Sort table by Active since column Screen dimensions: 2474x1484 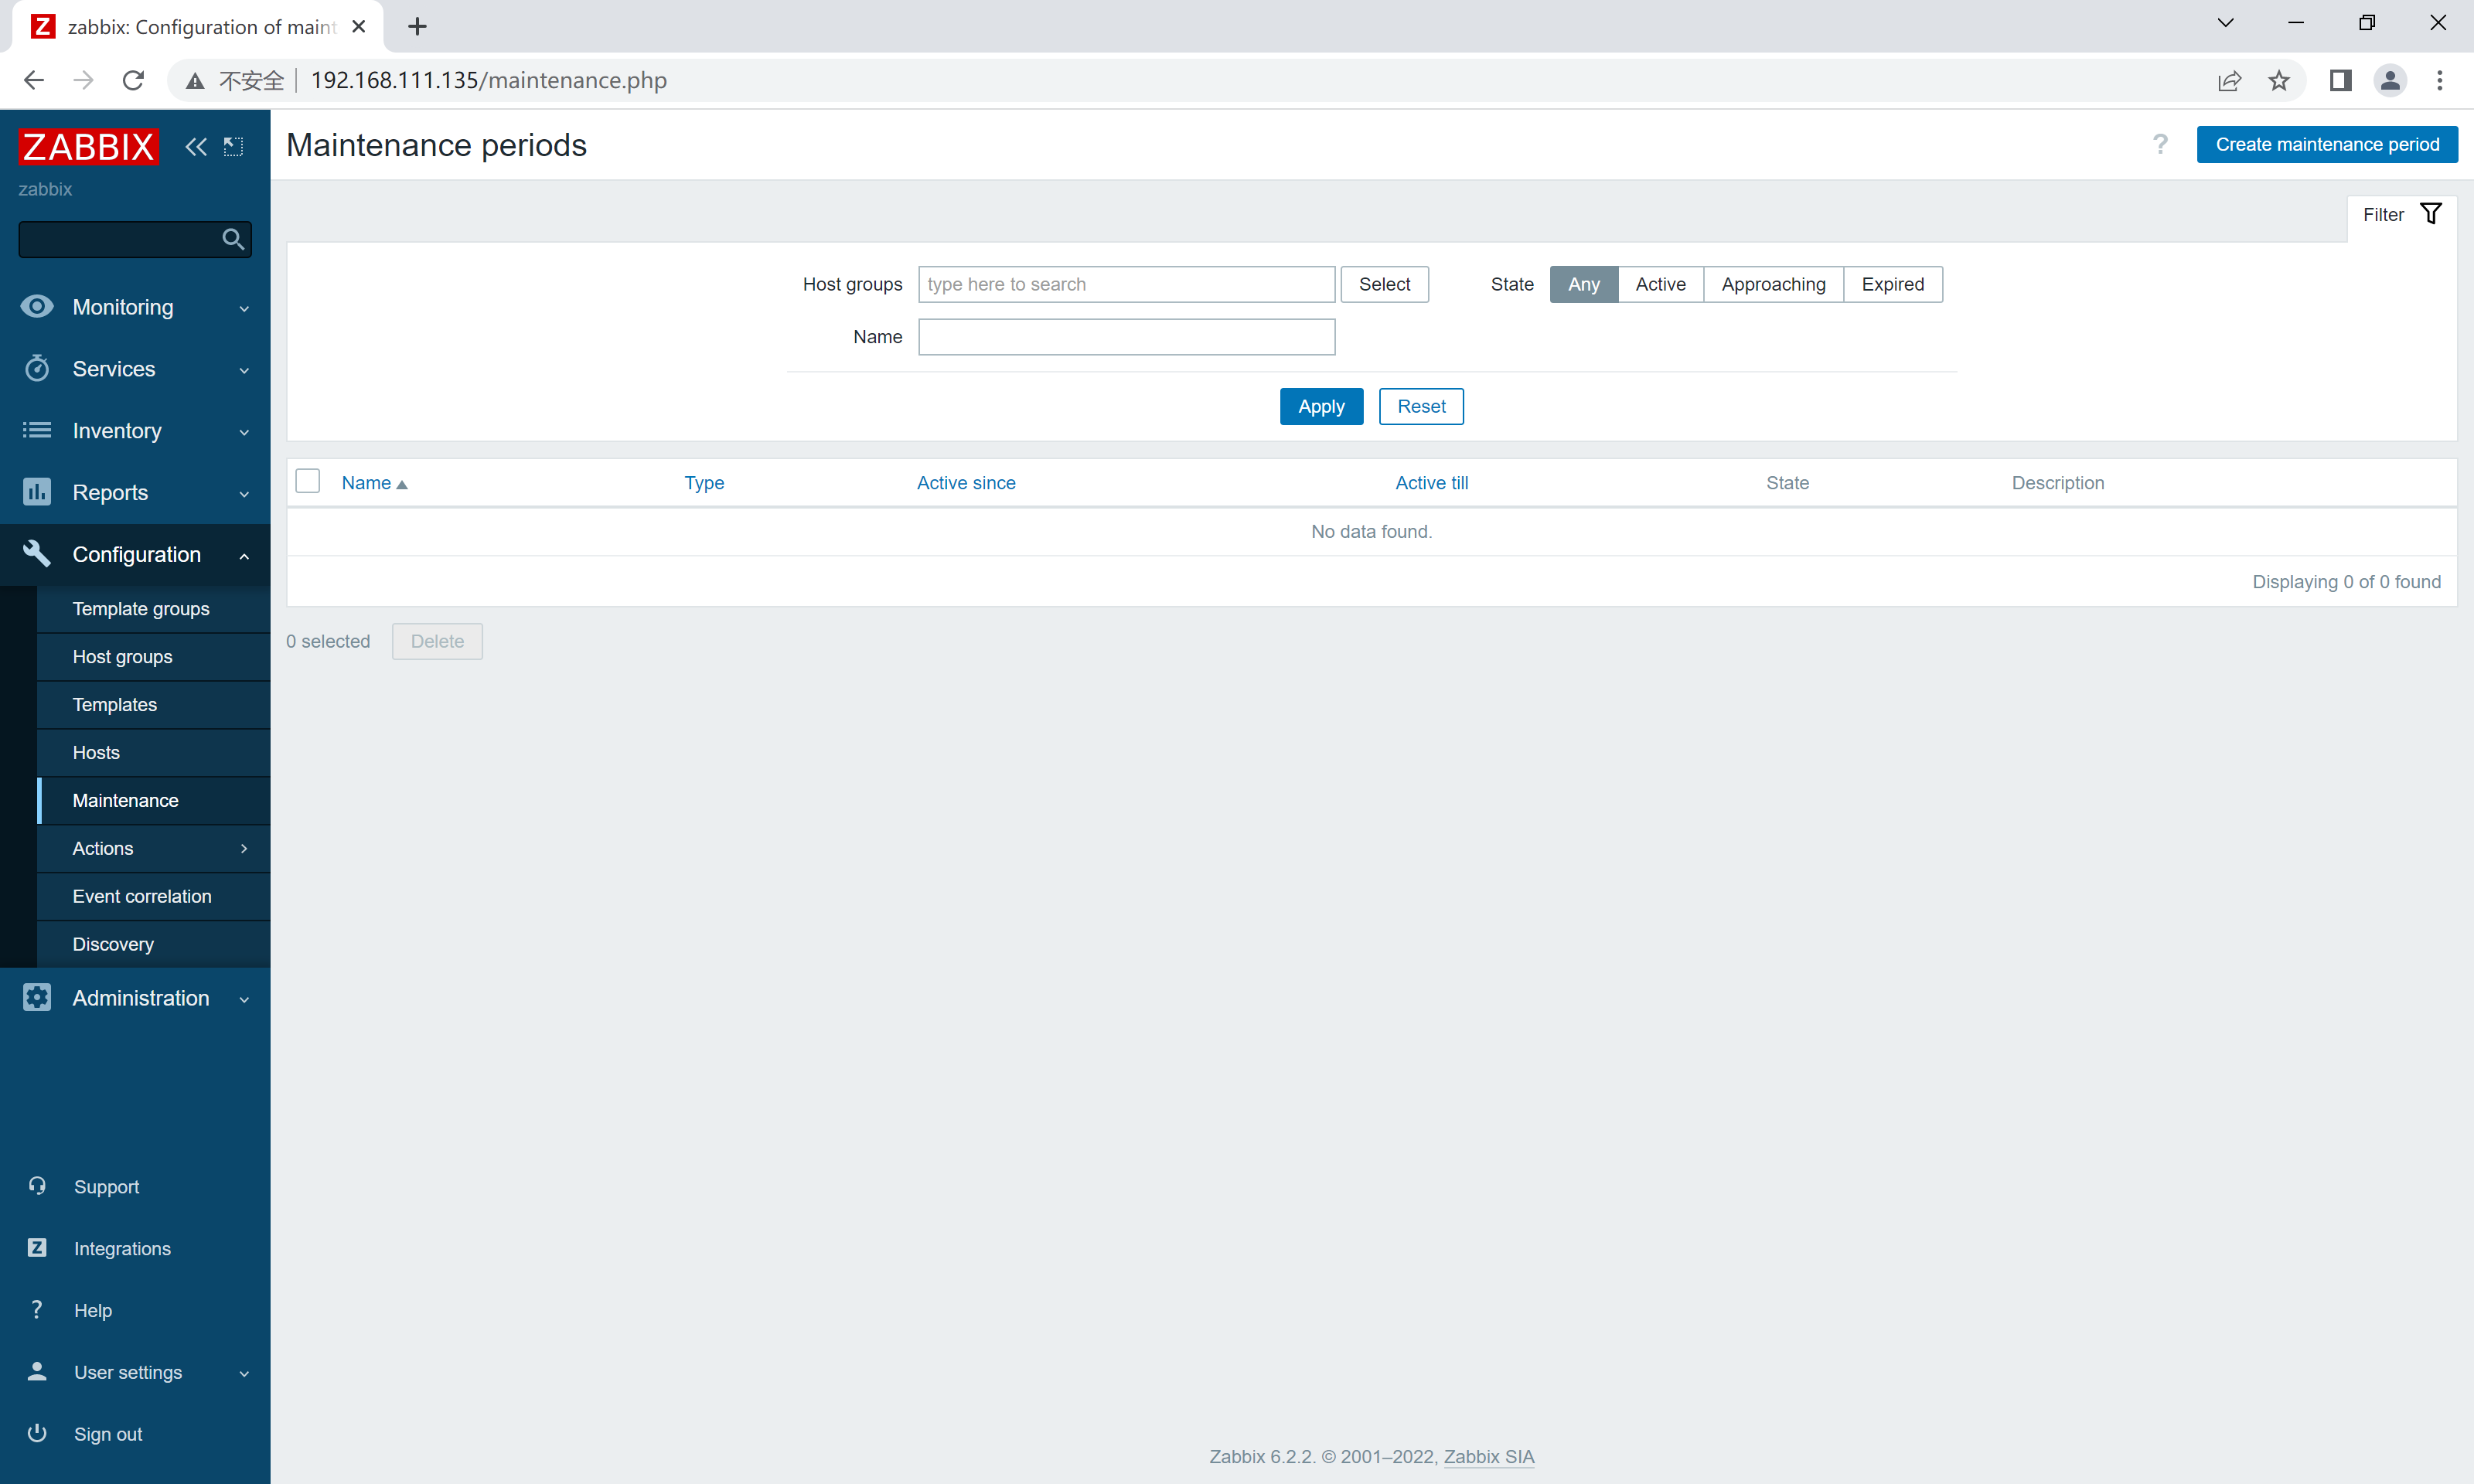point(966,482)
